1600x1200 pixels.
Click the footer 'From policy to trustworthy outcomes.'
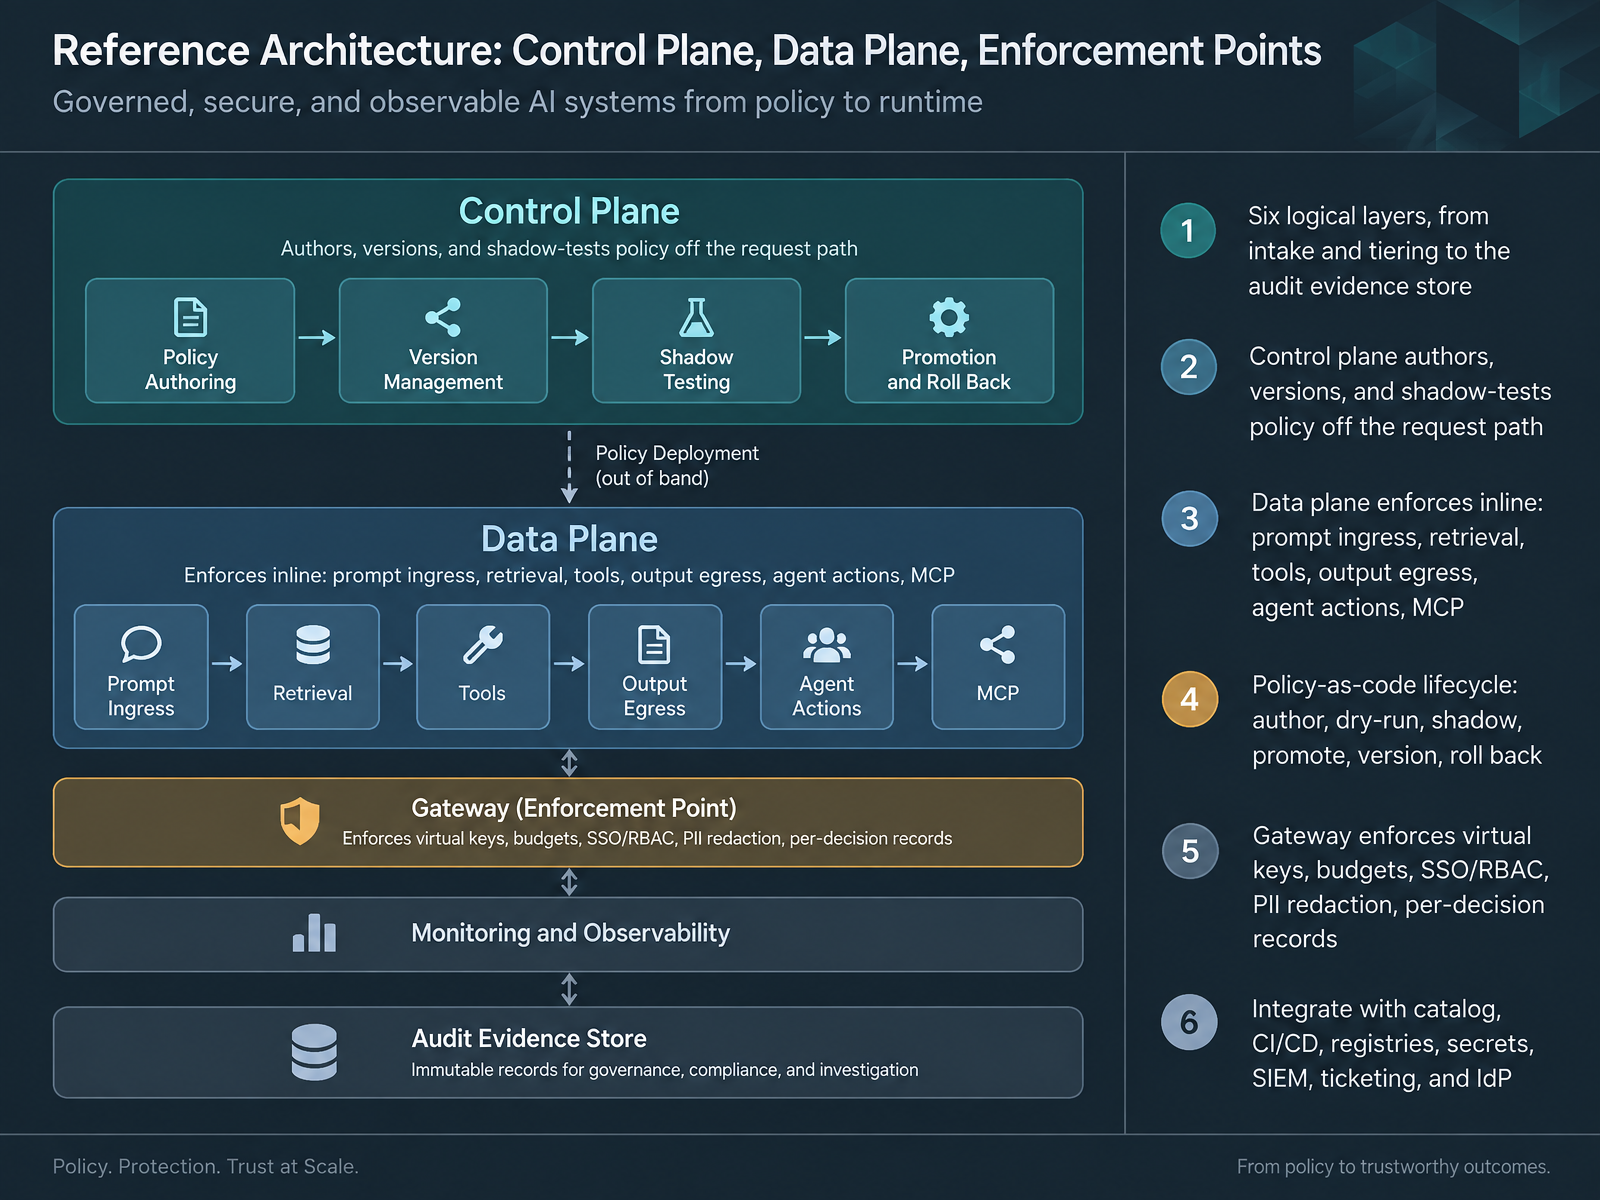point(1393,1167)
